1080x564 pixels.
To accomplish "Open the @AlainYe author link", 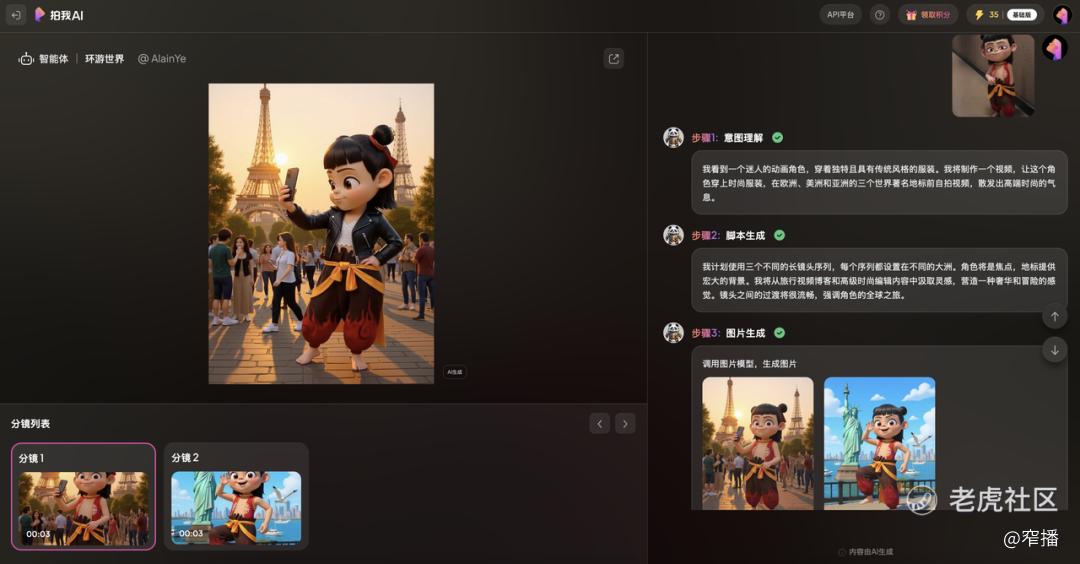I will pos(162,59).
